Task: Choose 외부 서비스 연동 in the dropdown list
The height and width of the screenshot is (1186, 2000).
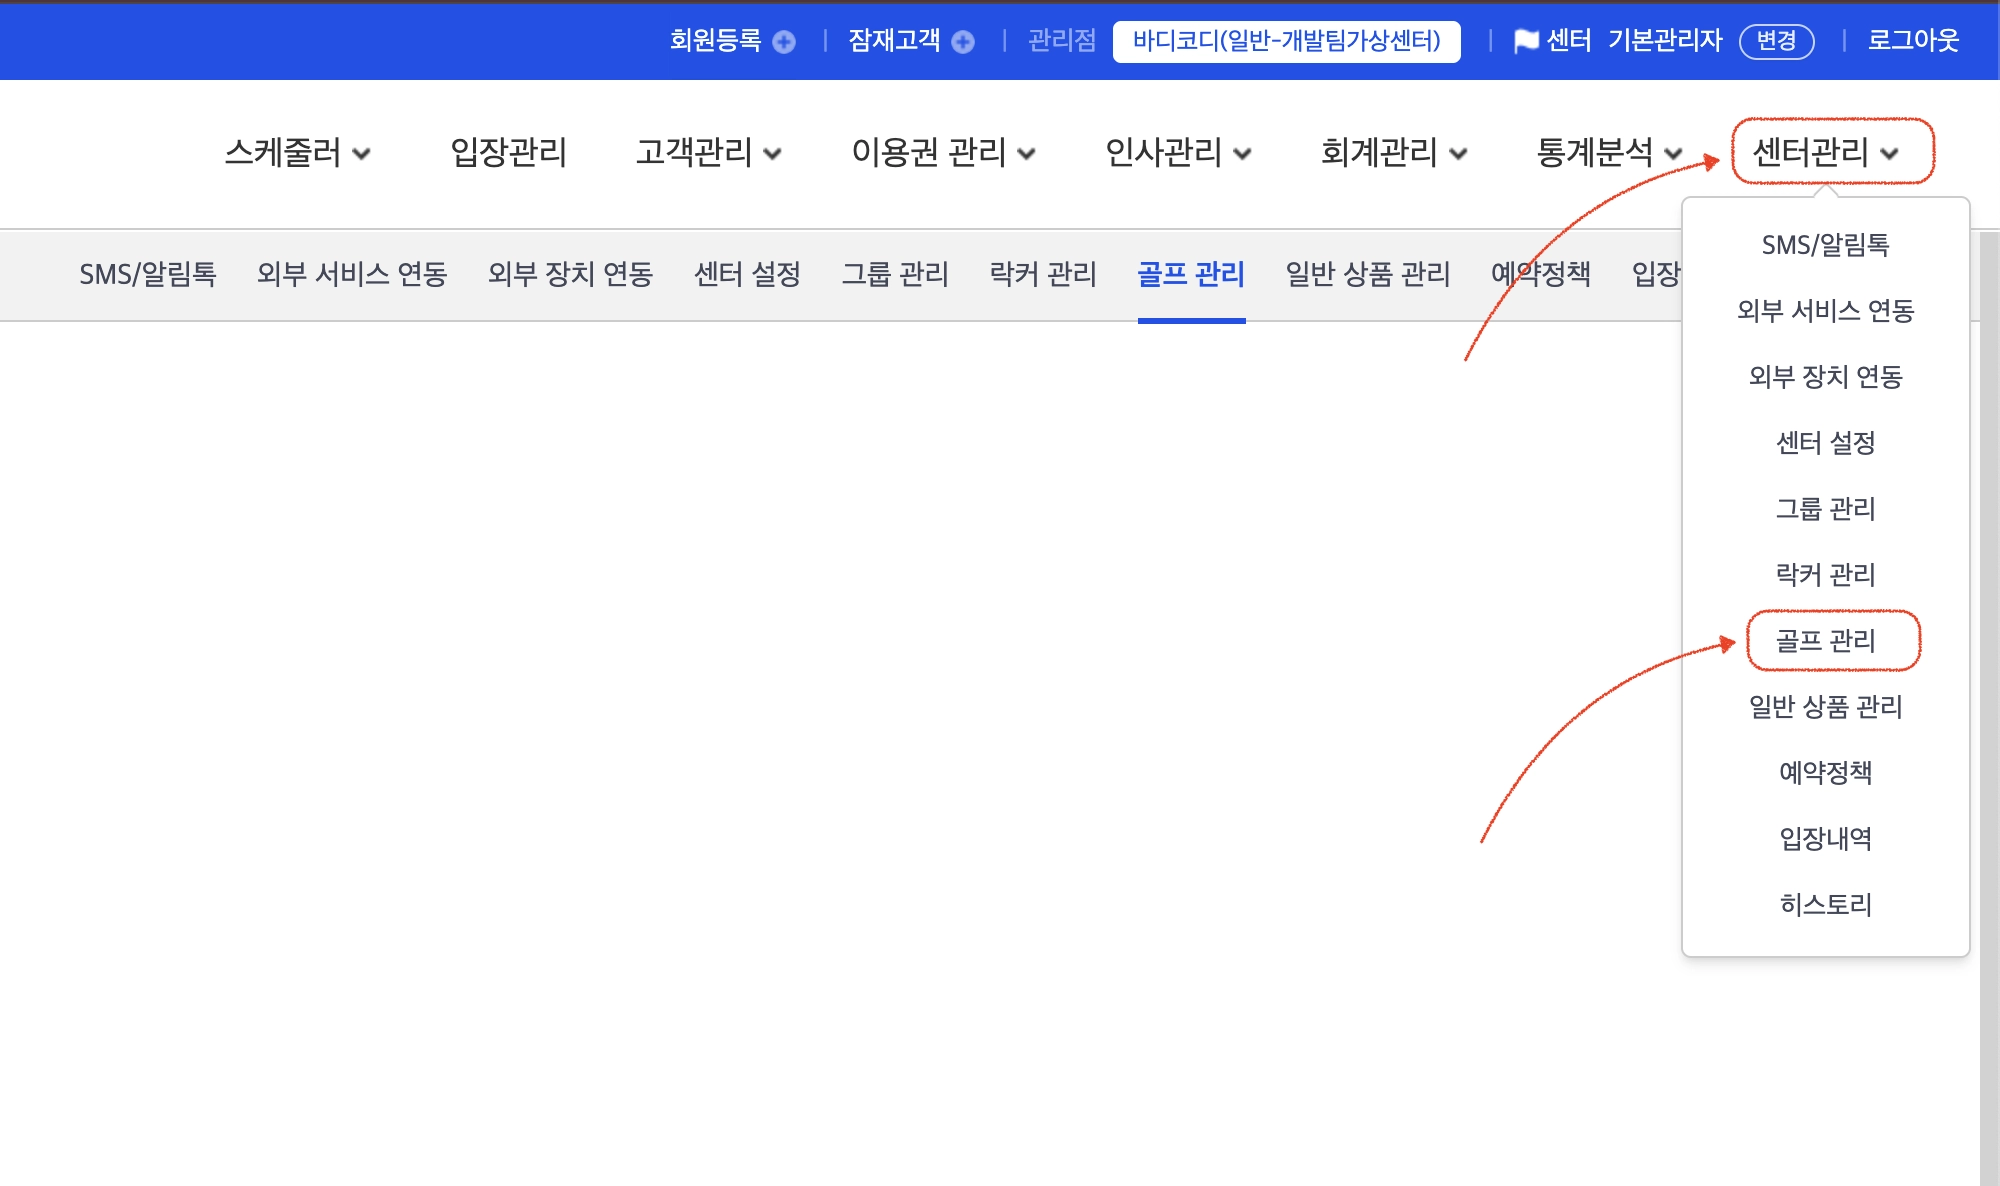Action: click(x=1825, y=311)
